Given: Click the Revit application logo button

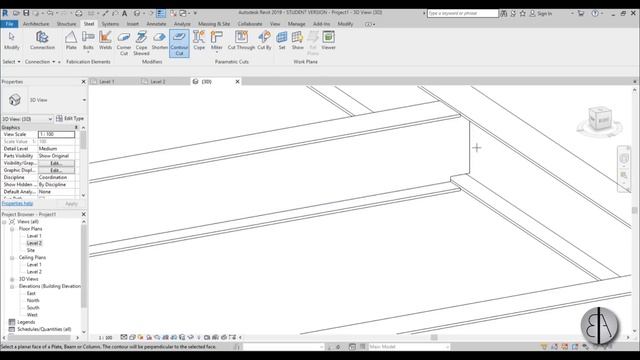Looking at the screenshot, I should pos(5,13).
